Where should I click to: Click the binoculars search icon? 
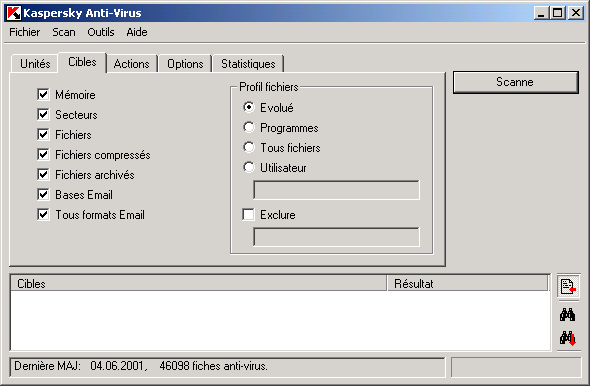click(x=567, y=315)
